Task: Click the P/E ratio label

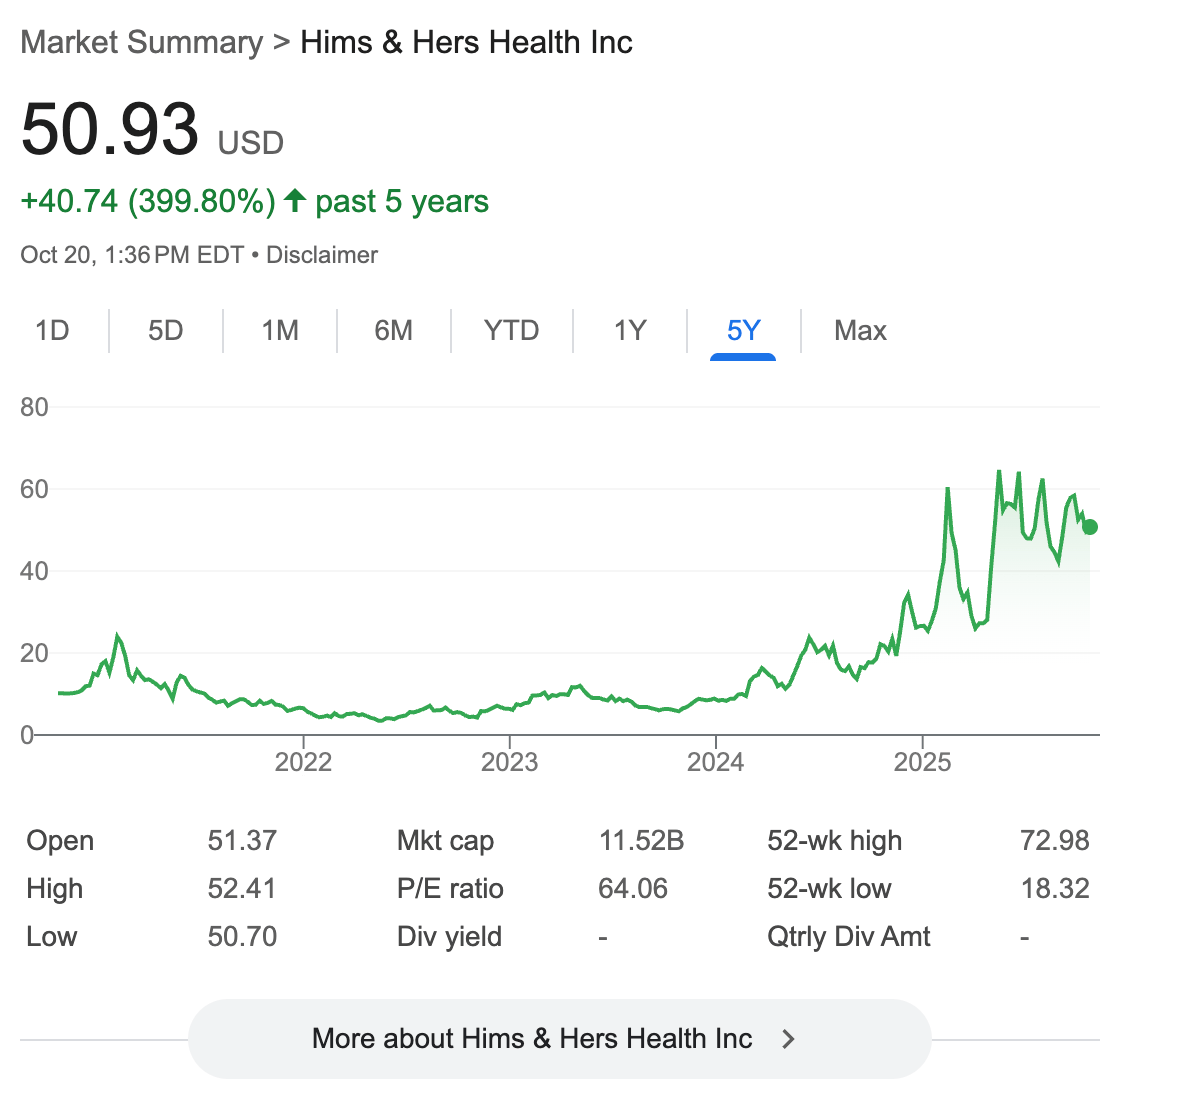Action: point(450,889)
